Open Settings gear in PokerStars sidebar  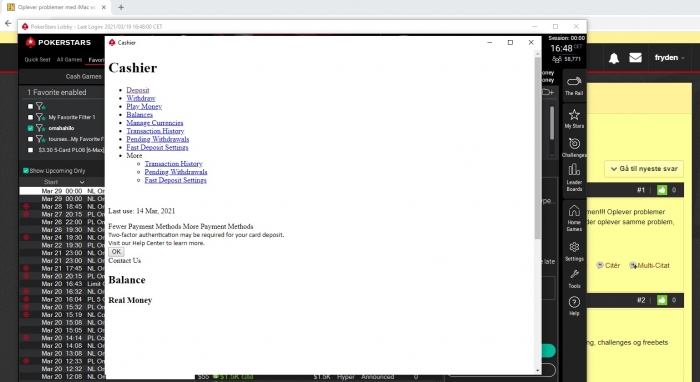click(574, 251)
